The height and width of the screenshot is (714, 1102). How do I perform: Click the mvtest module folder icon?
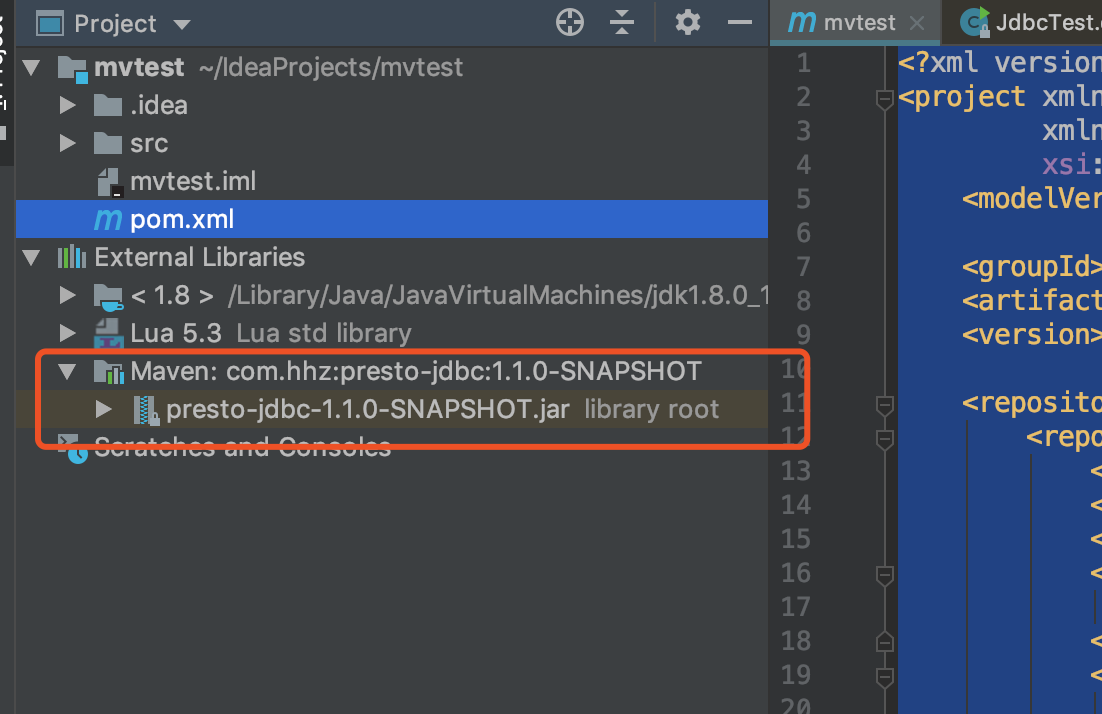tap(73, 69)
